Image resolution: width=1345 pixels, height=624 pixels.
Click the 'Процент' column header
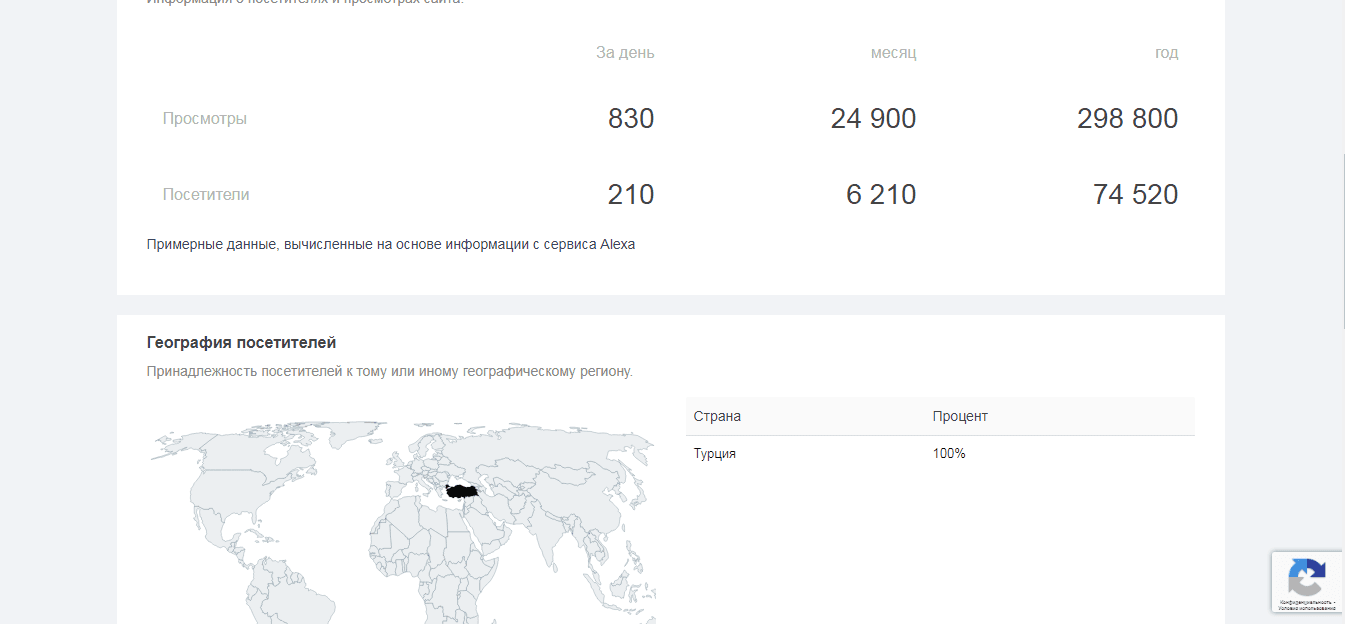(960, 416)
